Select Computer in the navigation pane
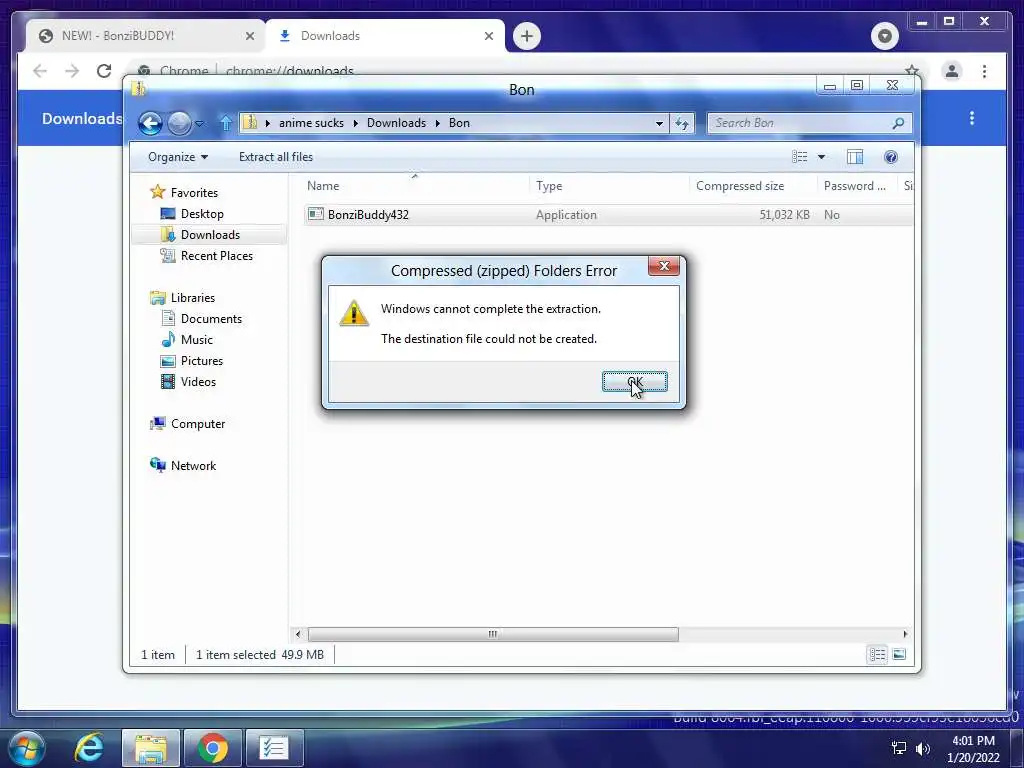This screenshot has height=768, width=1024. [x=198, y=424]
